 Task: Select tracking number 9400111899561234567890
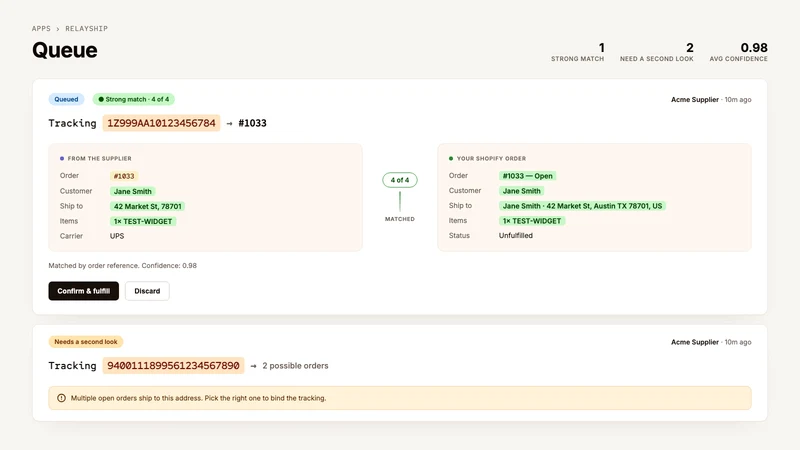tap(173, 365)
